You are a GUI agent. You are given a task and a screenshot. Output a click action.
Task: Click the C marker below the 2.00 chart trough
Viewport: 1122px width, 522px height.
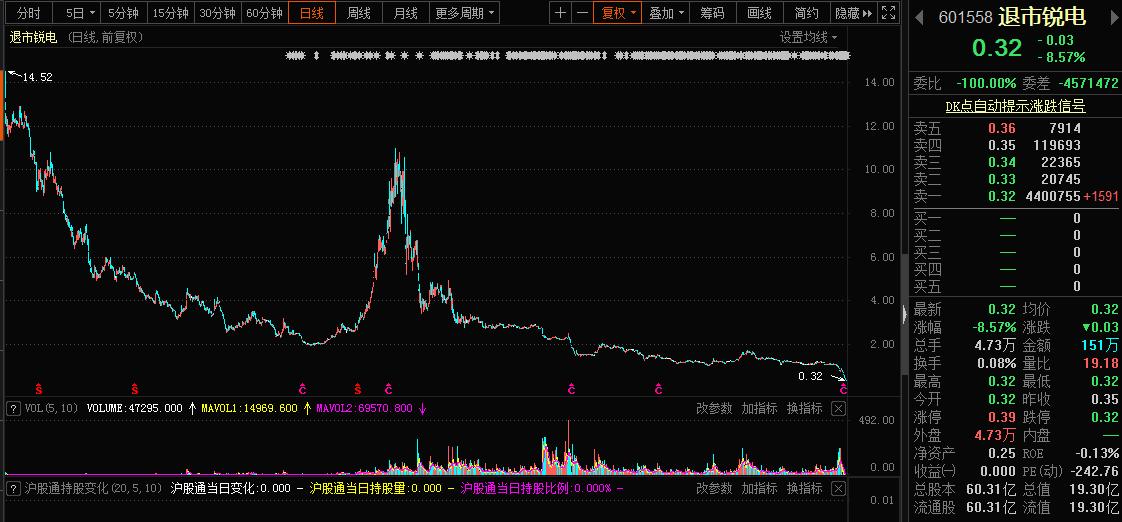[x=302, y=389]
